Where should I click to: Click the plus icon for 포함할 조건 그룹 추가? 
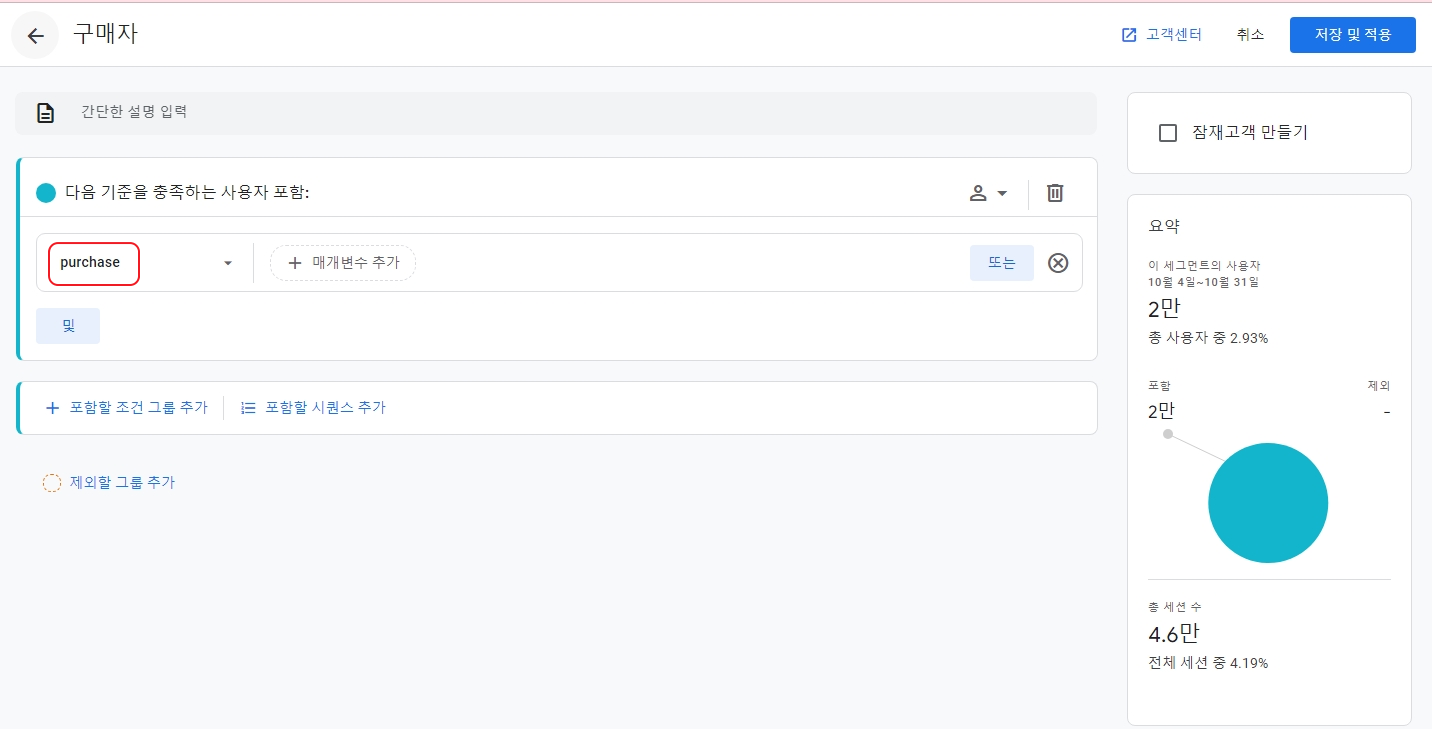(x=52, y=408)
